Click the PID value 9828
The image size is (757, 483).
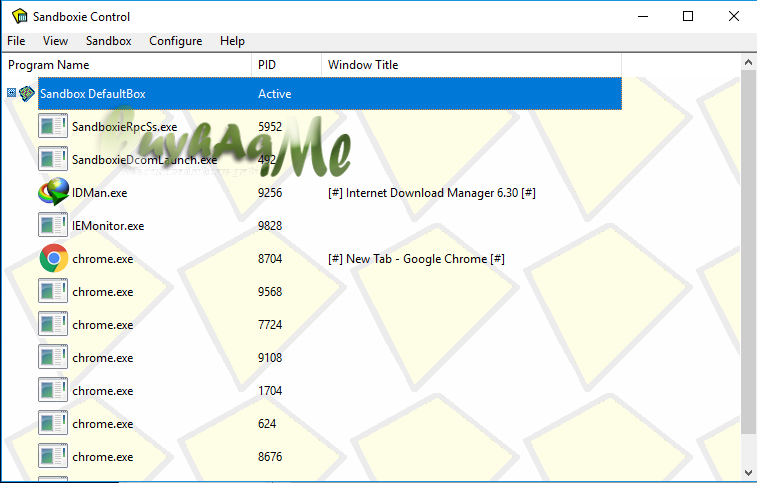click(270, 226)
